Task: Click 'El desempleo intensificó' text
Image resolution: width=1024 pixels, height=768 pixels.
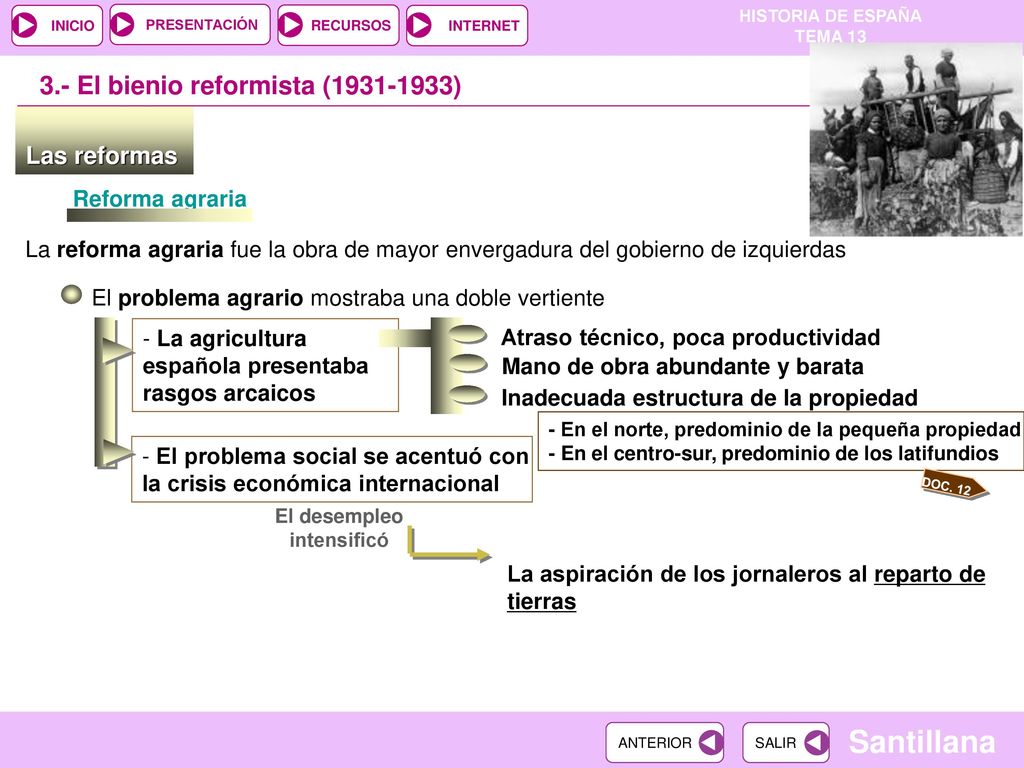Action: (x=339, y=528)
